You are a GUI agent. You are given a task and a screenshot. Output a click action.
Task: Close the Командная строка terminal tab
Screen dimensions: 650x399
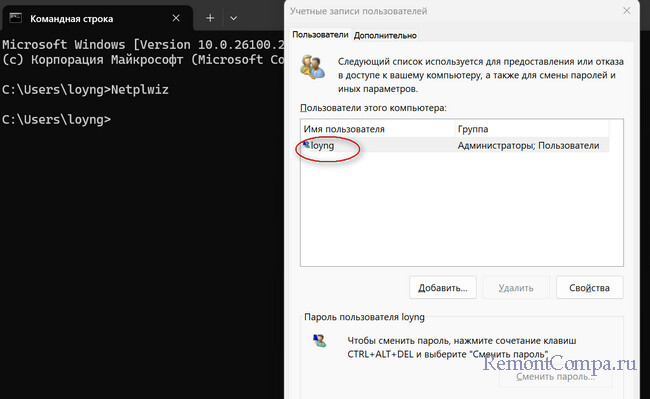coord(176,18)
